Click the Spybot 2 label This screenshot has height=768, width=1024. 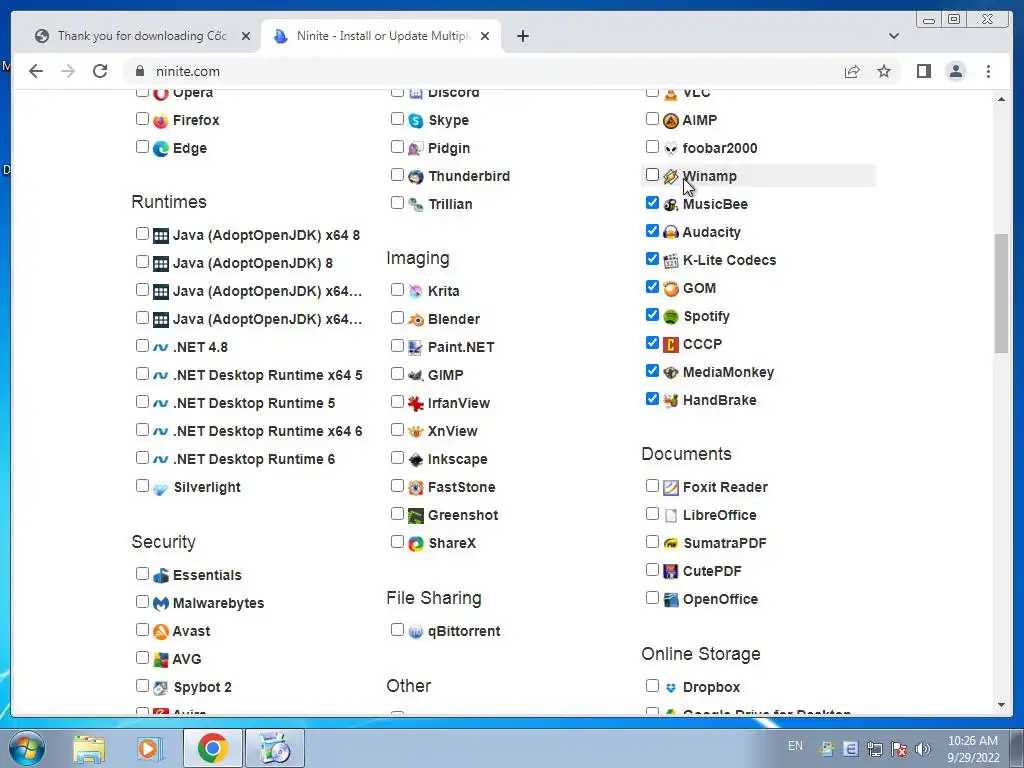(x=202, y=688)
